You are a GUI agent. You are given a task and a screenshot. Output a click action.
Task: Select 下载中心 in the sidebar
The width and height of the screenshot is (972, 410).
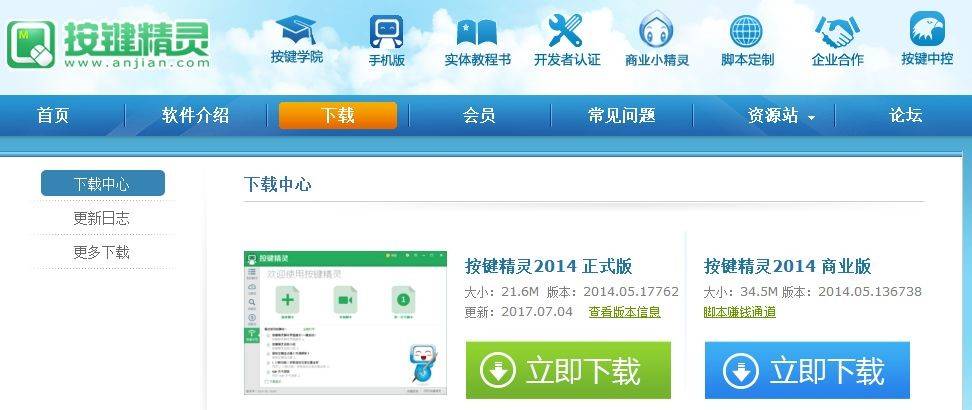103,183
